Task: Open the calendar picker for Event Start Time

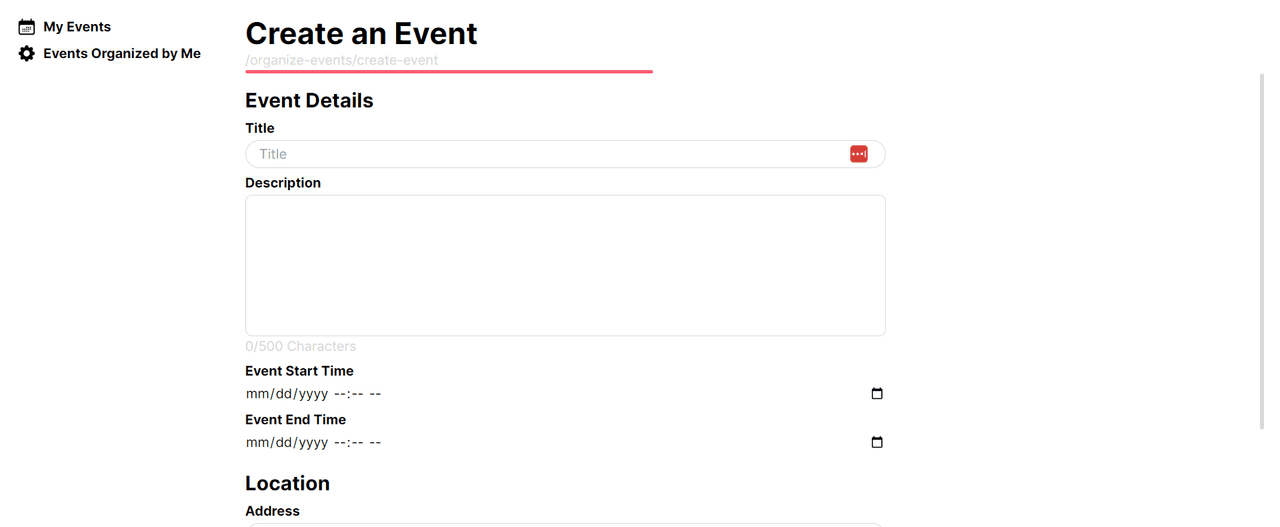Action: pyautogui.click(x=877, y=394)
